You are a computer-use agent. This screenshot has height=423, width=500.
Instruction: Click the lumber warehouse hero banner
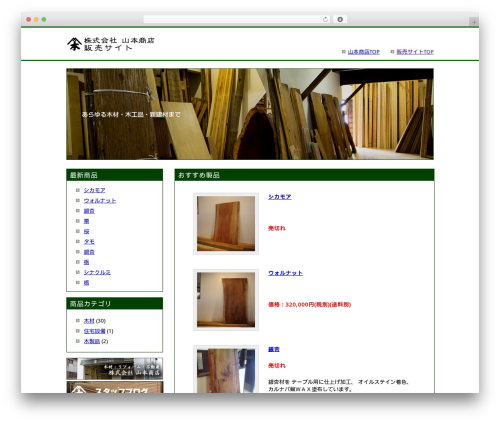[x=250, y=114]
